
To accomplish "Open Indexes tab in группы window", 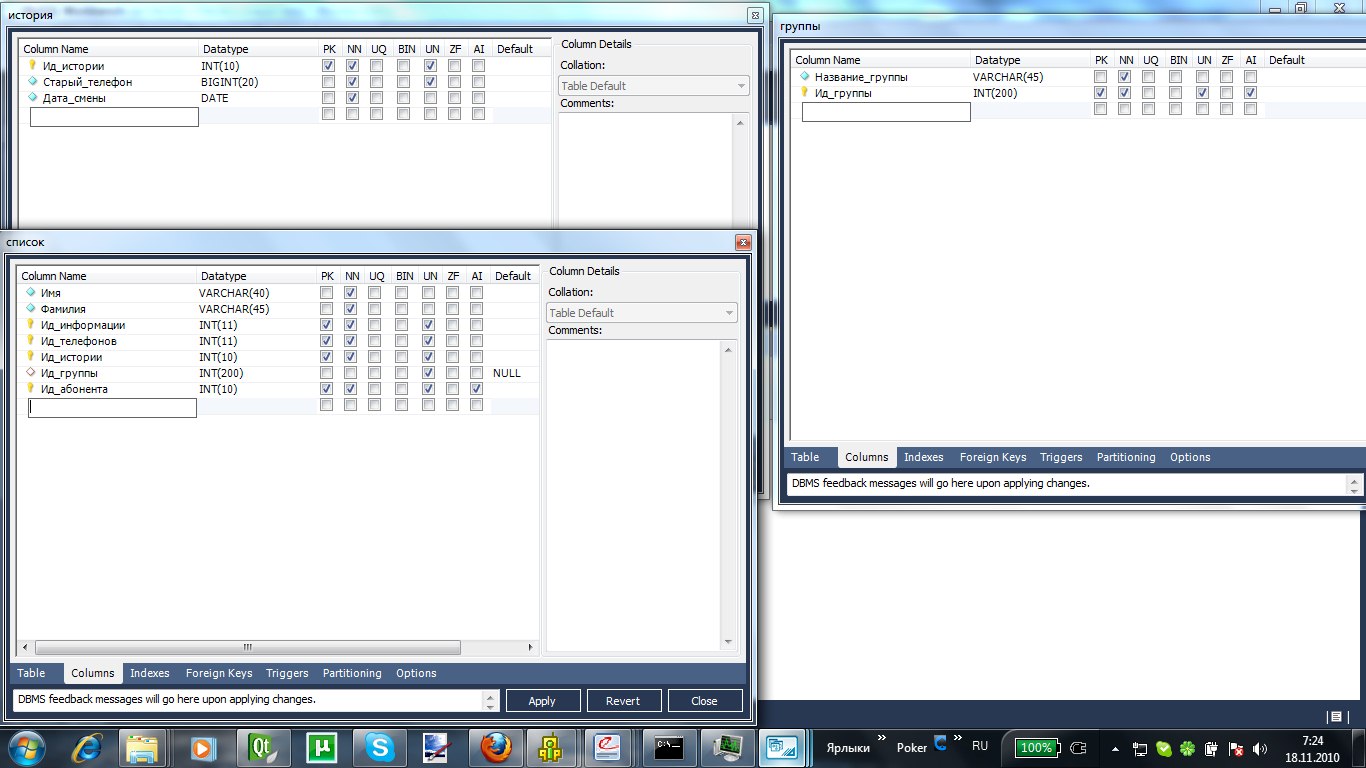I will point(923,457).
